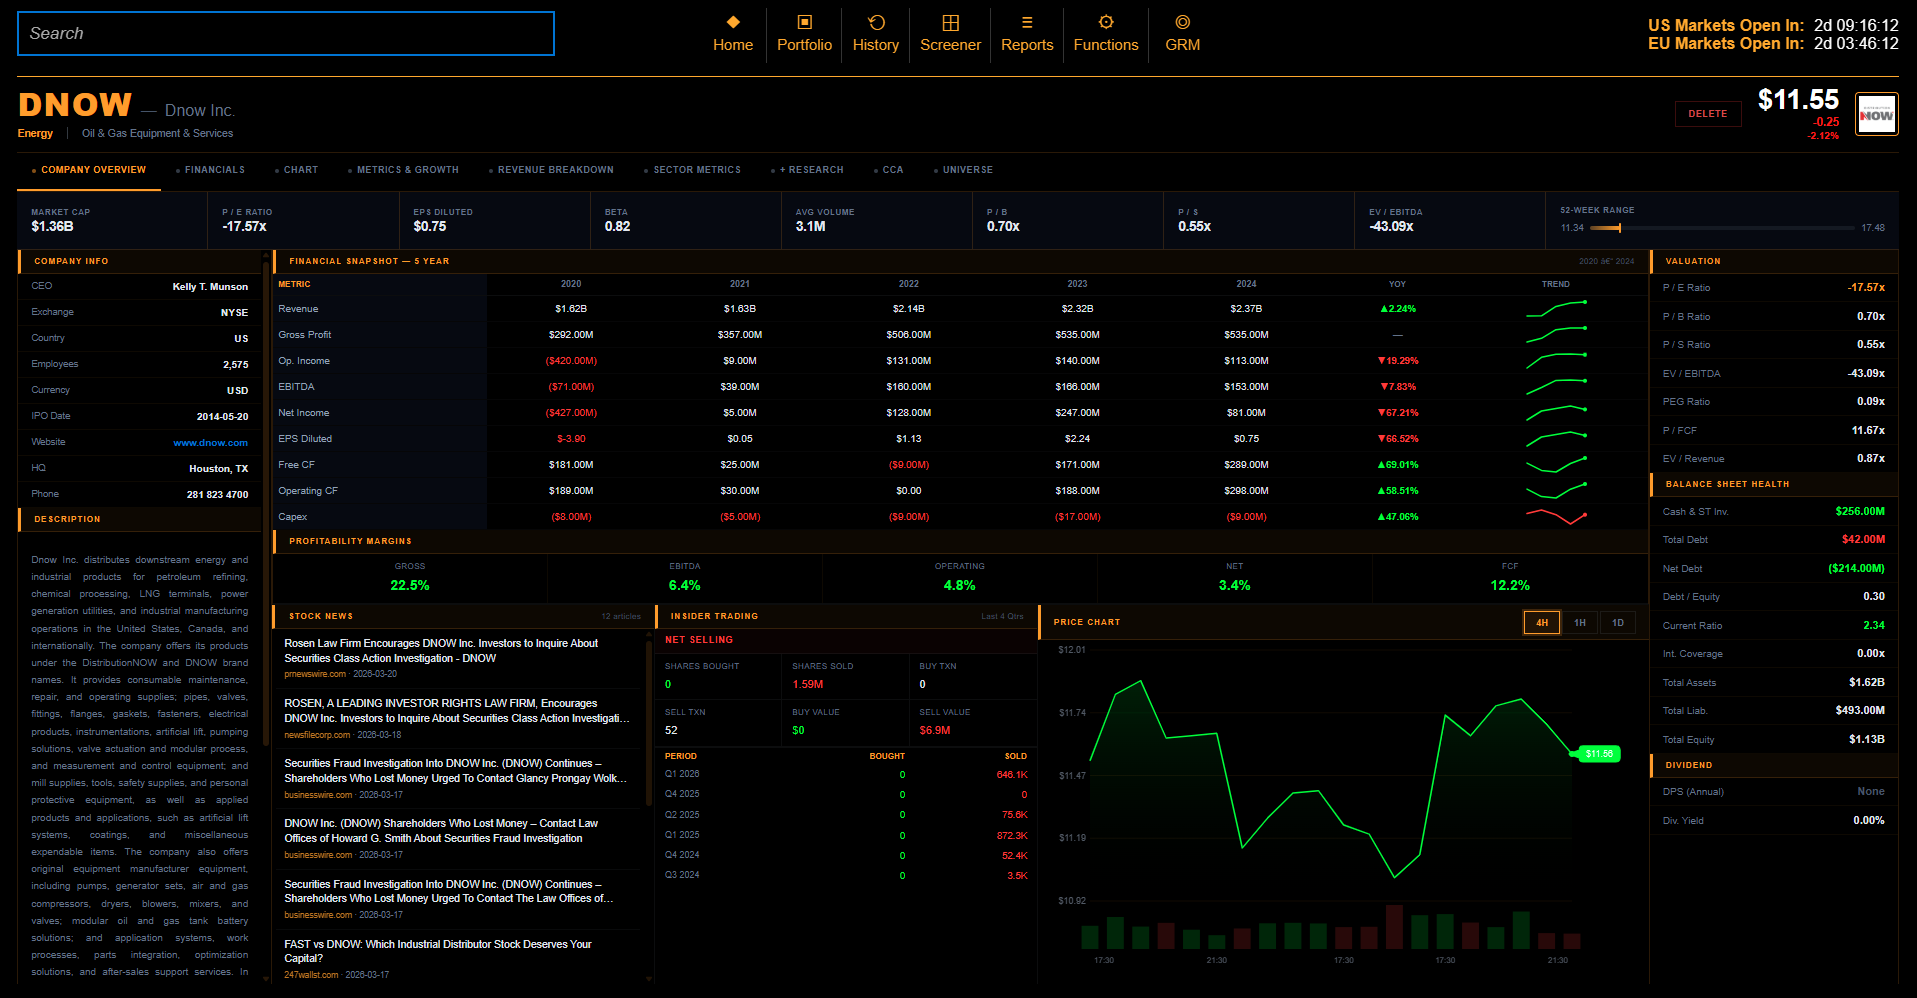The height and width of the screenshot is (998, 1917).
Task: Open the GRM target icon
Action: 1182,22
